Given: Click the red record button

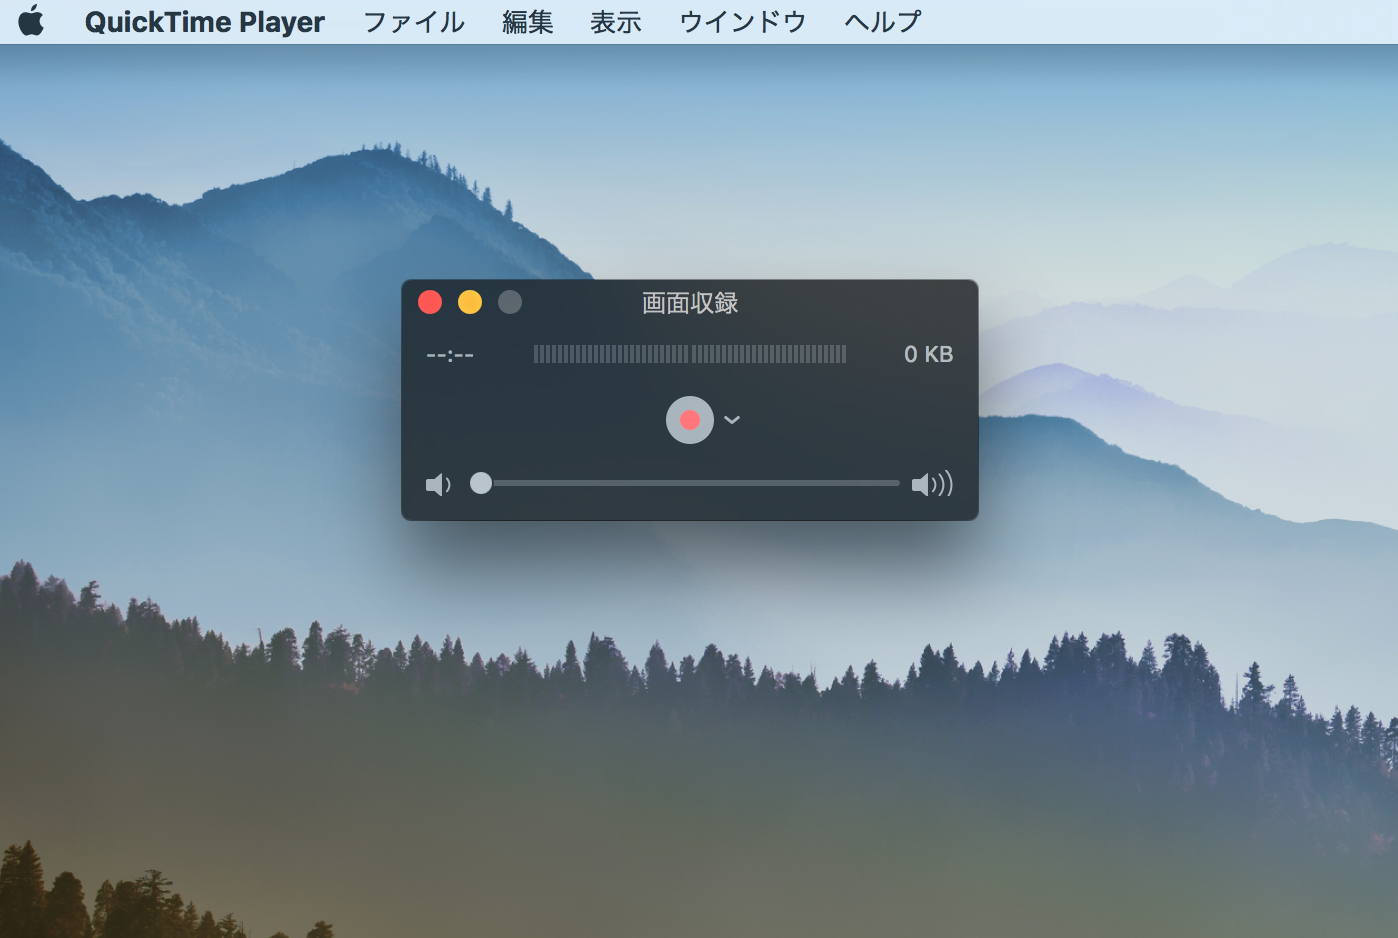Looking at the screenshot, I should click(688, 420).
